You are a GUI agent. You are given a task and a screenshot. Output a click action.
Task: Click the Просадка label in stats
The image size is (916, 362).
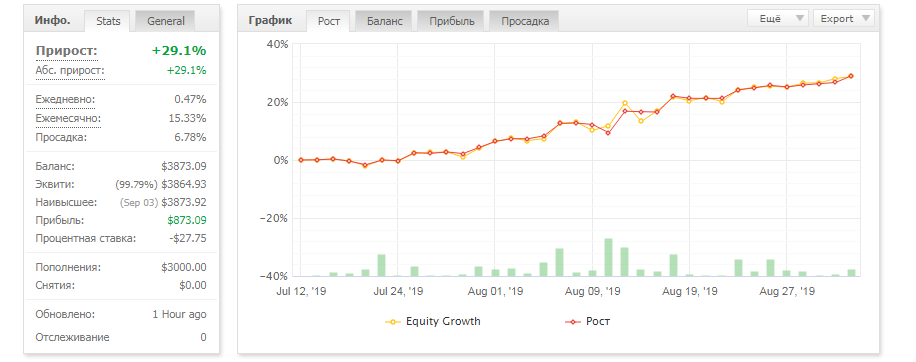click(x=61, y=138)
